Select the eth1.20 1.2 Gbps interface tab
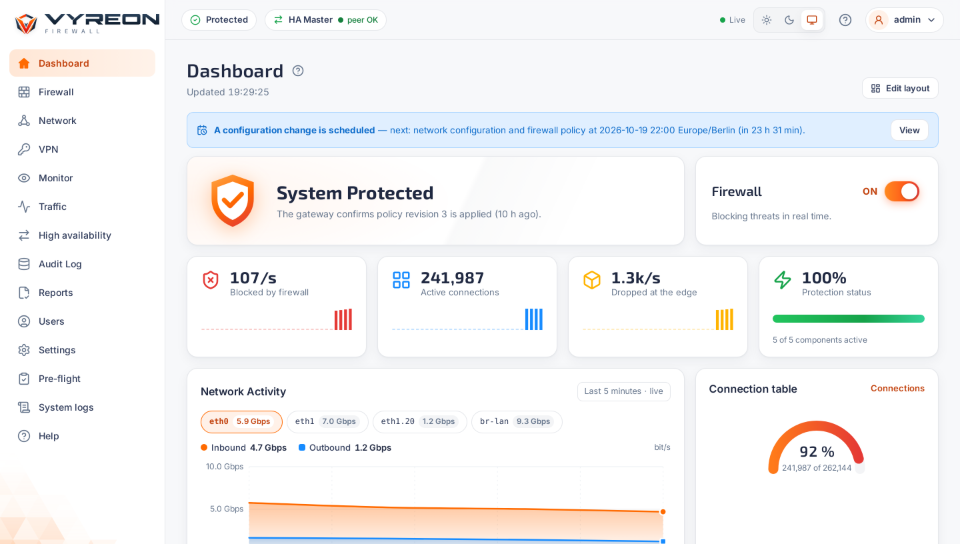This screenshot has width=960, height=544. pos(419,422)
